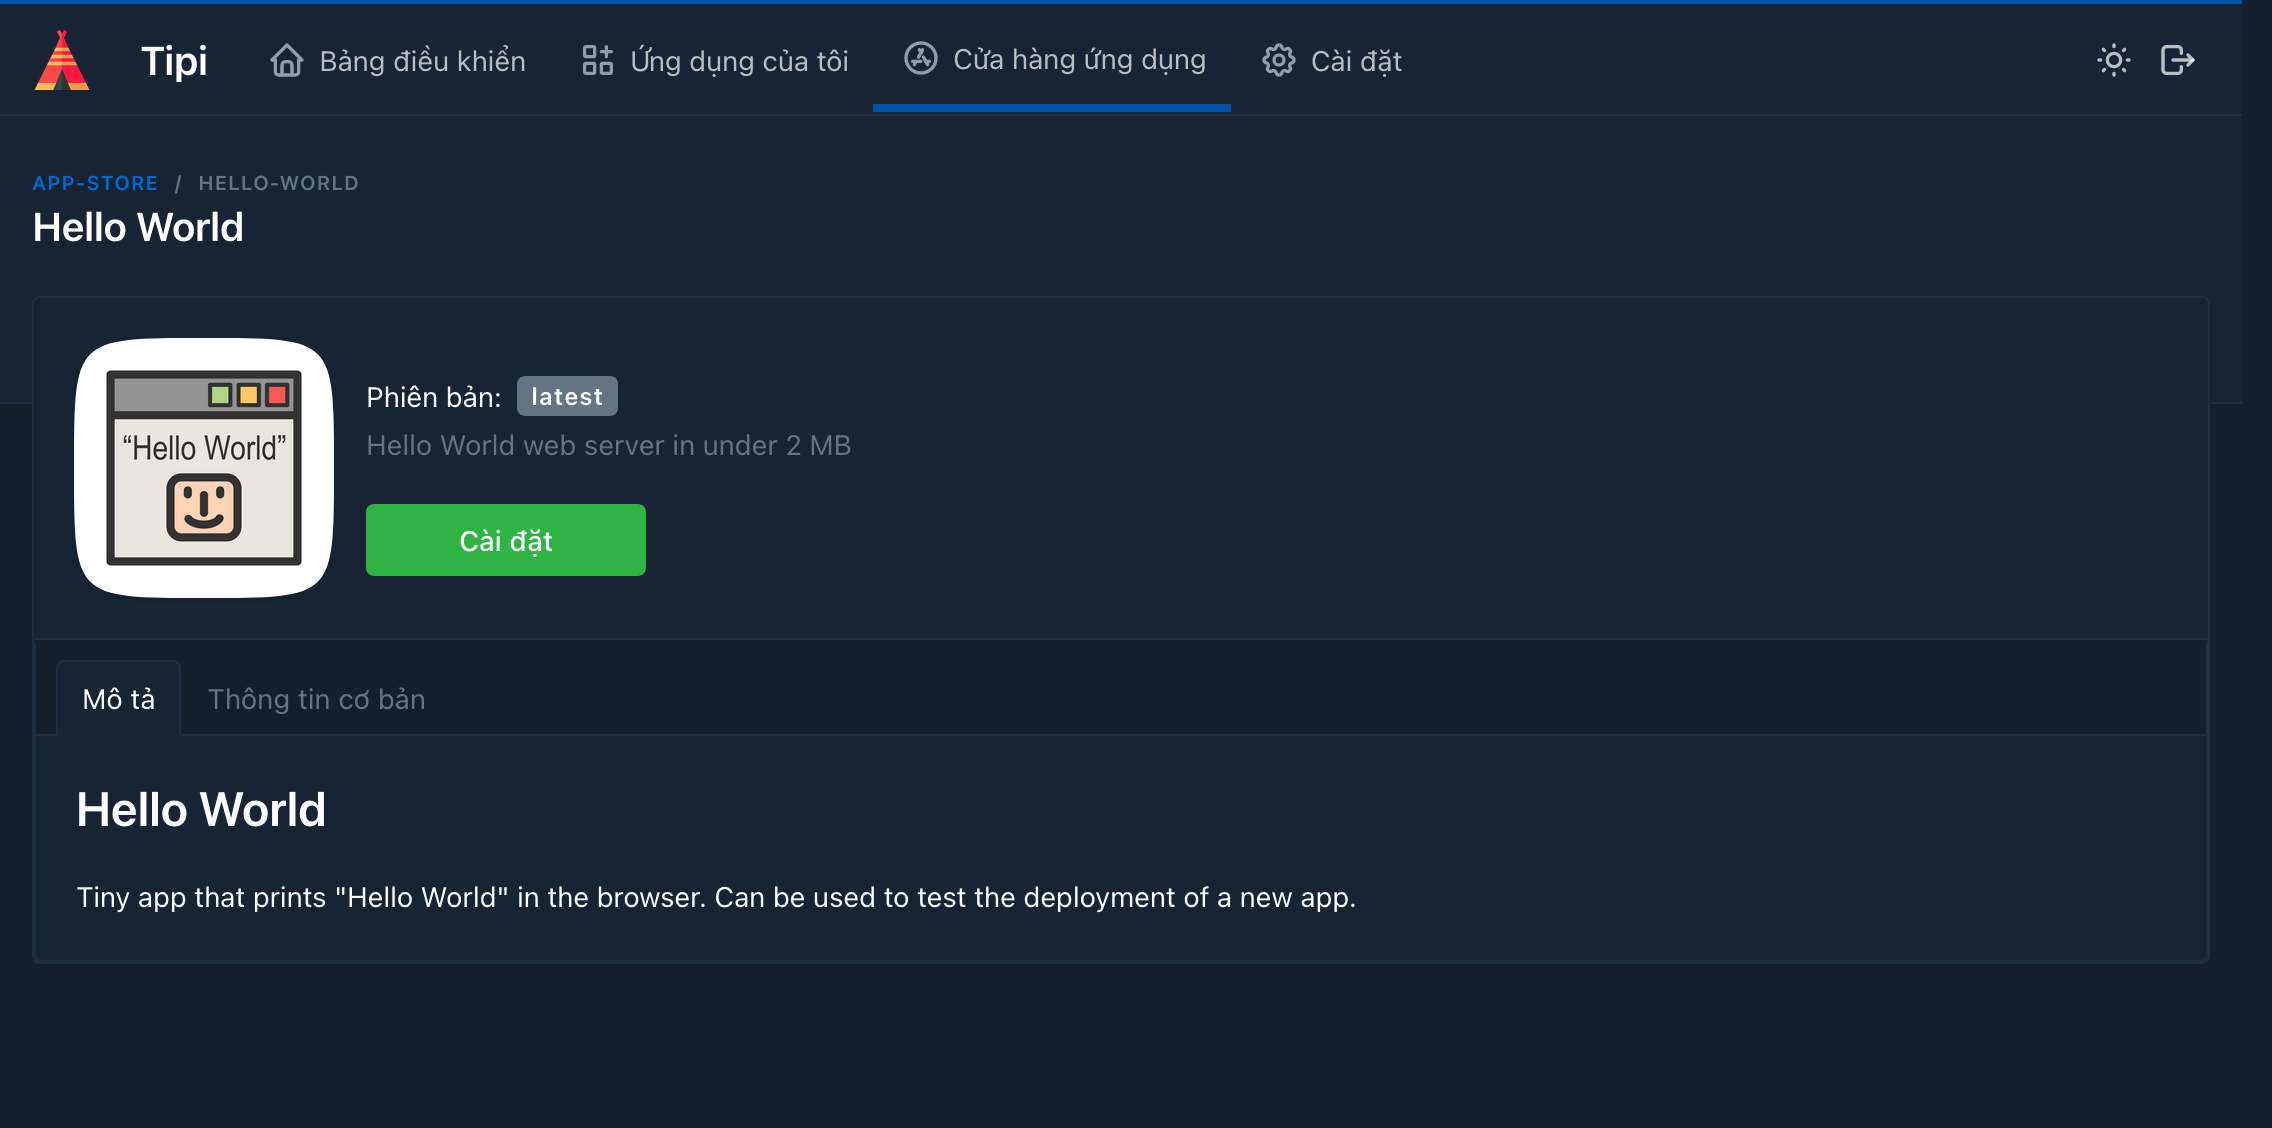This screenshot has width=2272, height=1128.
Task: Click the My Apps grid icon
Action: point(598,61)
